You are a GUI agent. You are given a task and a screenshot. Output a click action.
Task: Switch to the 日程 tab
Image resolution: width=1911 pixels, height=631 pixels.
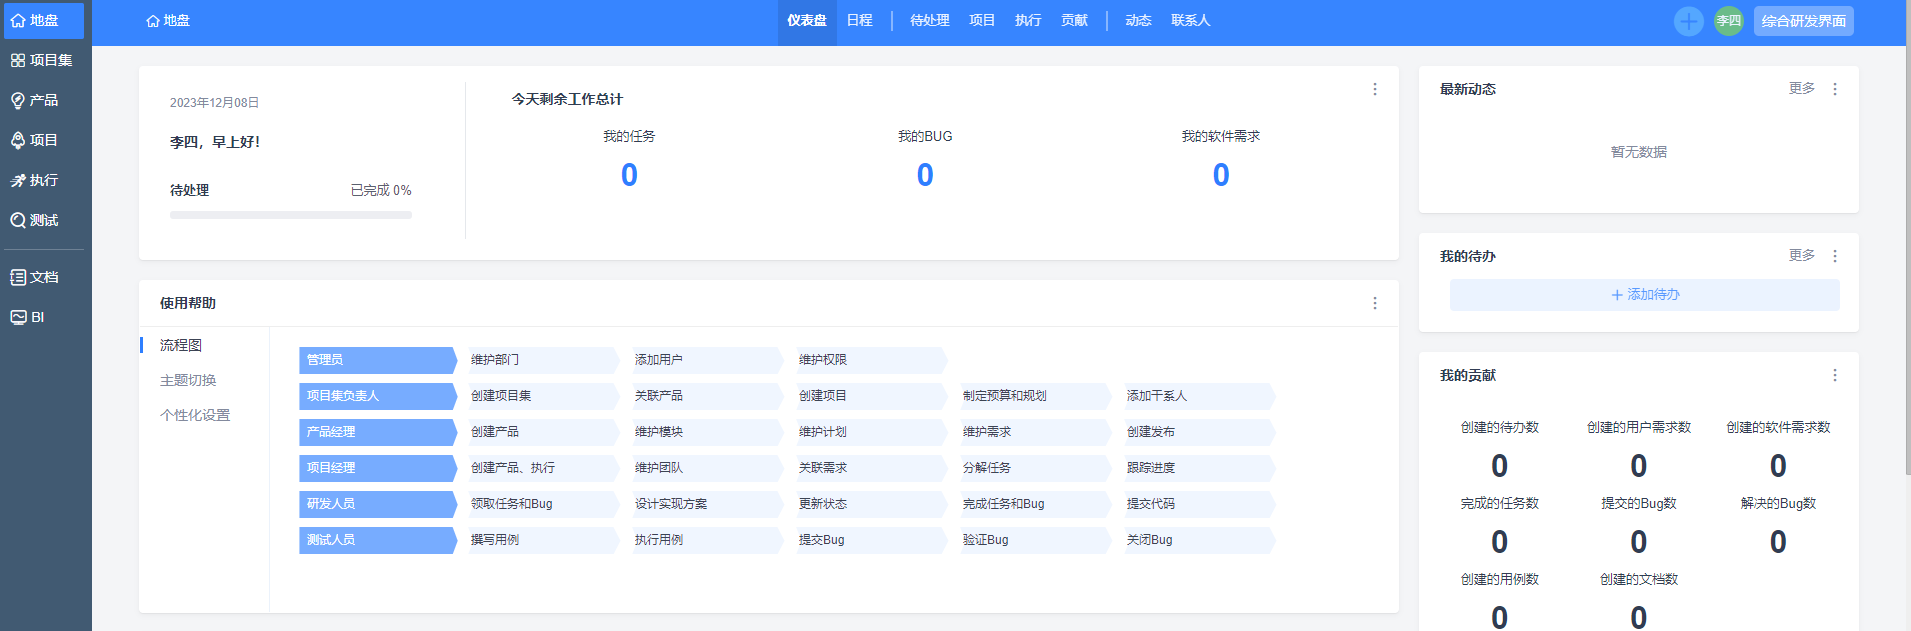click(x=860, y=20)
